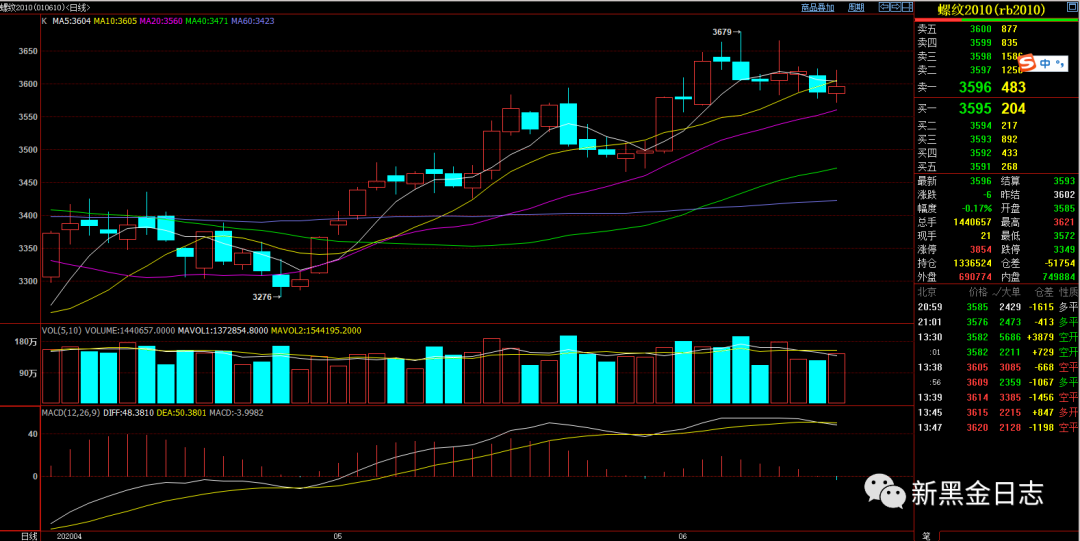
Task: Select the 笔 tab under trade list
Action: pyautogui.click(x=926, y=535)
